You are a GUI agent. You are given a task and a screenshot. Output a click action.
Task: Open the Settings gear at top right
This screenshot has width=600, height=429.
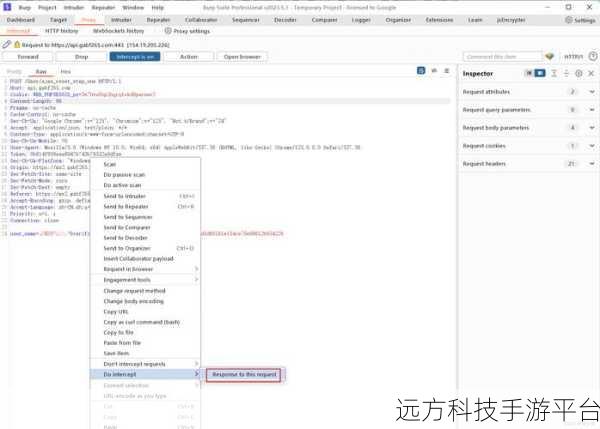(x=569, y=20)
